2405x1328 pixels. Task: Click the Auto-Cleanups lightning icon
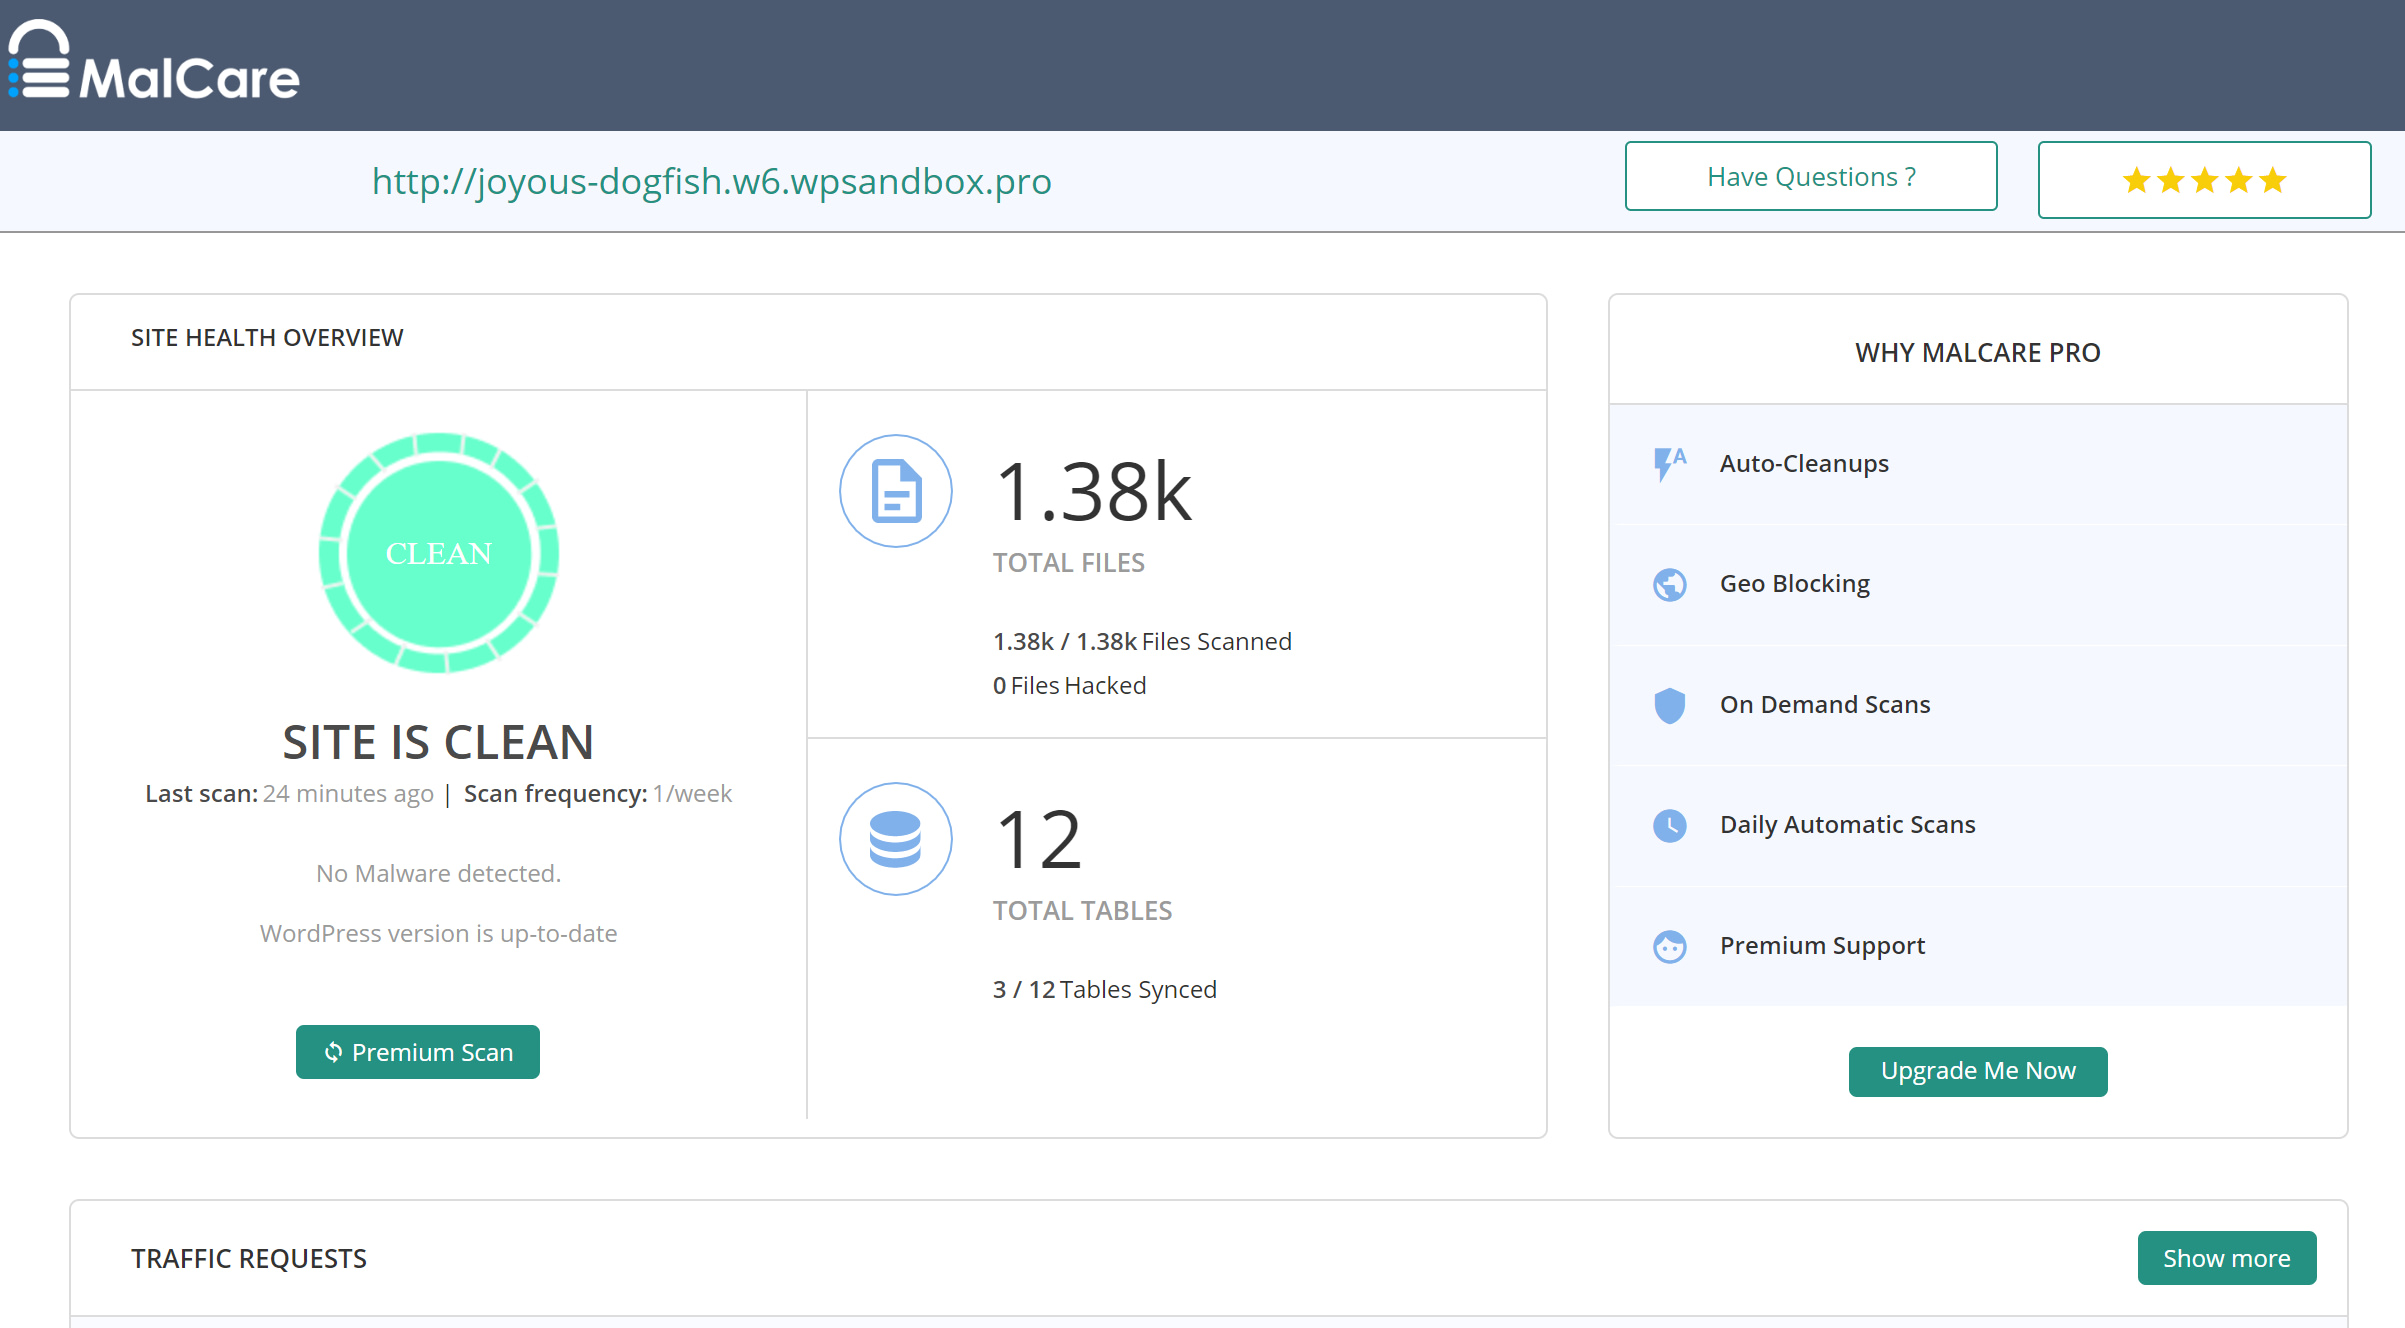[x=1668, y=462]
